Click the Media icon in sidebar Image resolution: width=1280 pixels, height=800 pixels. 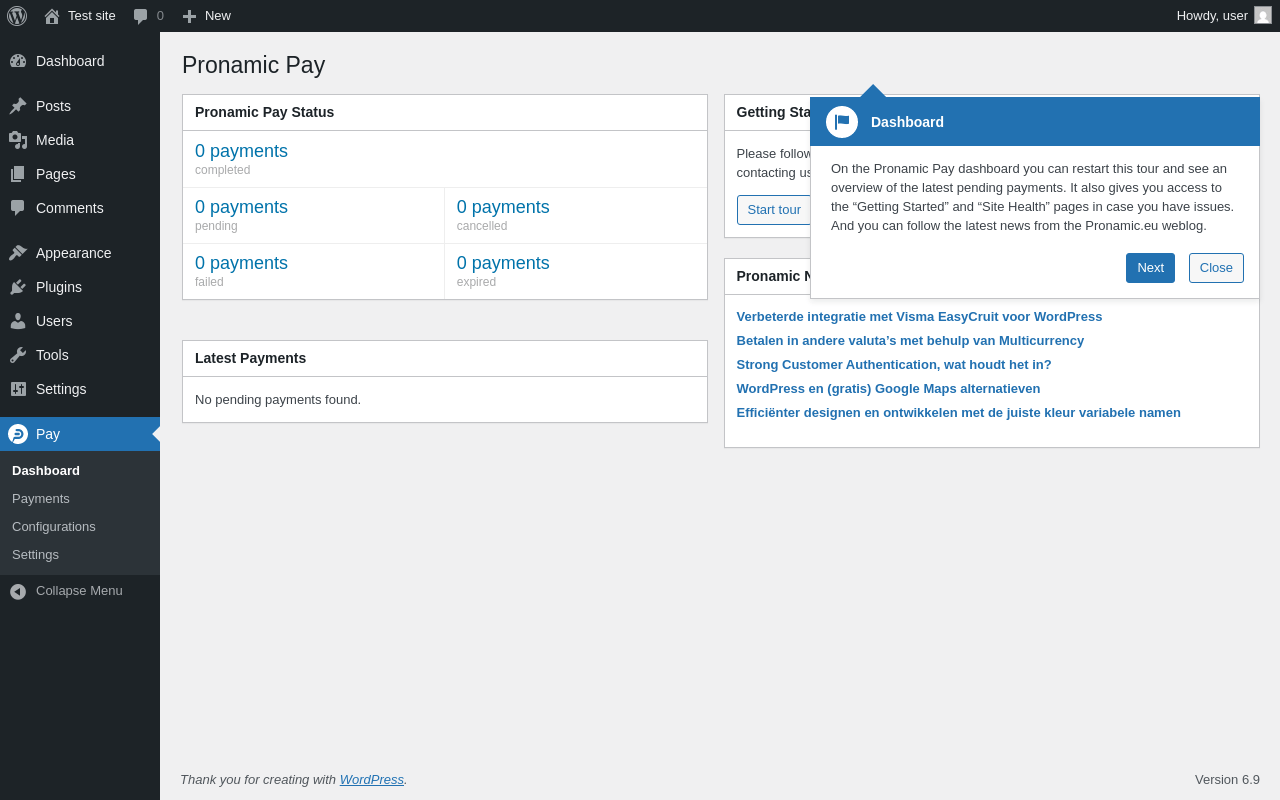[x=18, y=140]
